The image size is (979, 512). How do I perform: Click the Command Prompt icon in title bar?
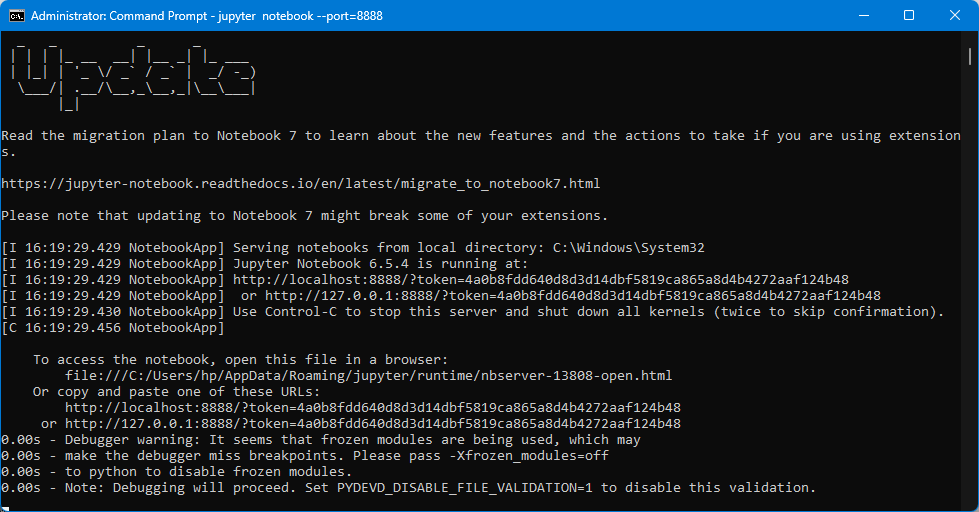(x=17, y=16)
